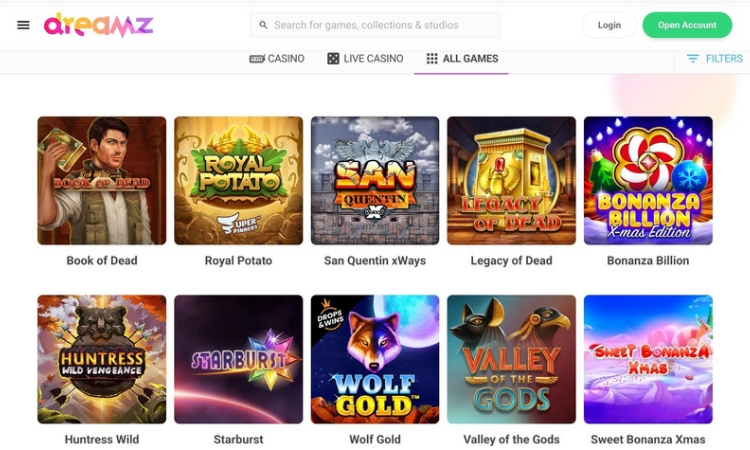The image size is (750, 450).
Task: Switch to the Live Casino tab
Action: point(373,59)
